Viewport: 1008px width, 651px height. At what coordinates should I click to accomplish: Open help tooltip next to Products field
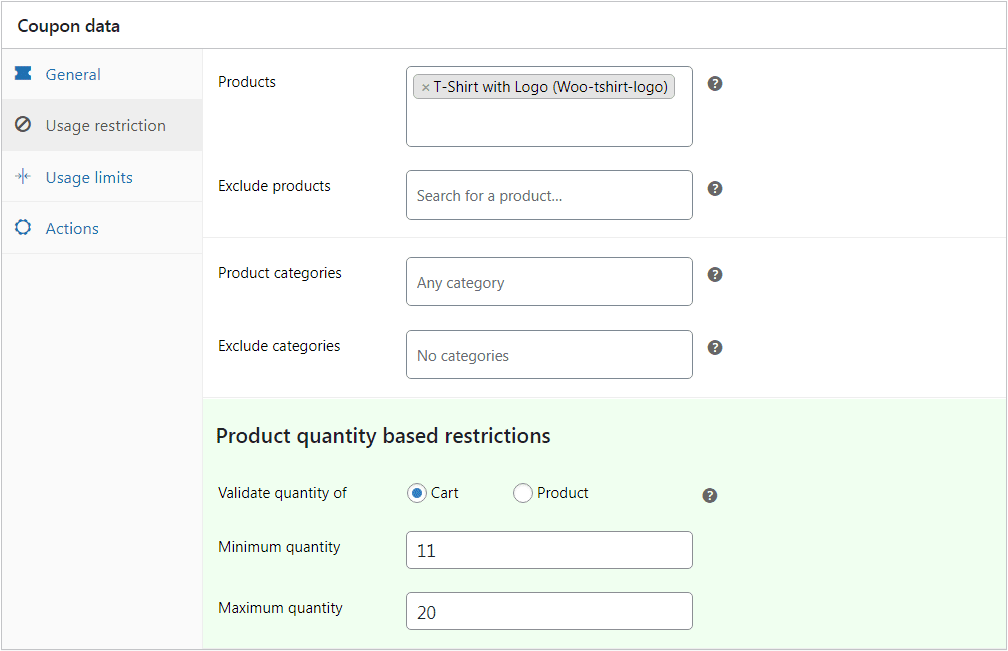pos(715,84)
